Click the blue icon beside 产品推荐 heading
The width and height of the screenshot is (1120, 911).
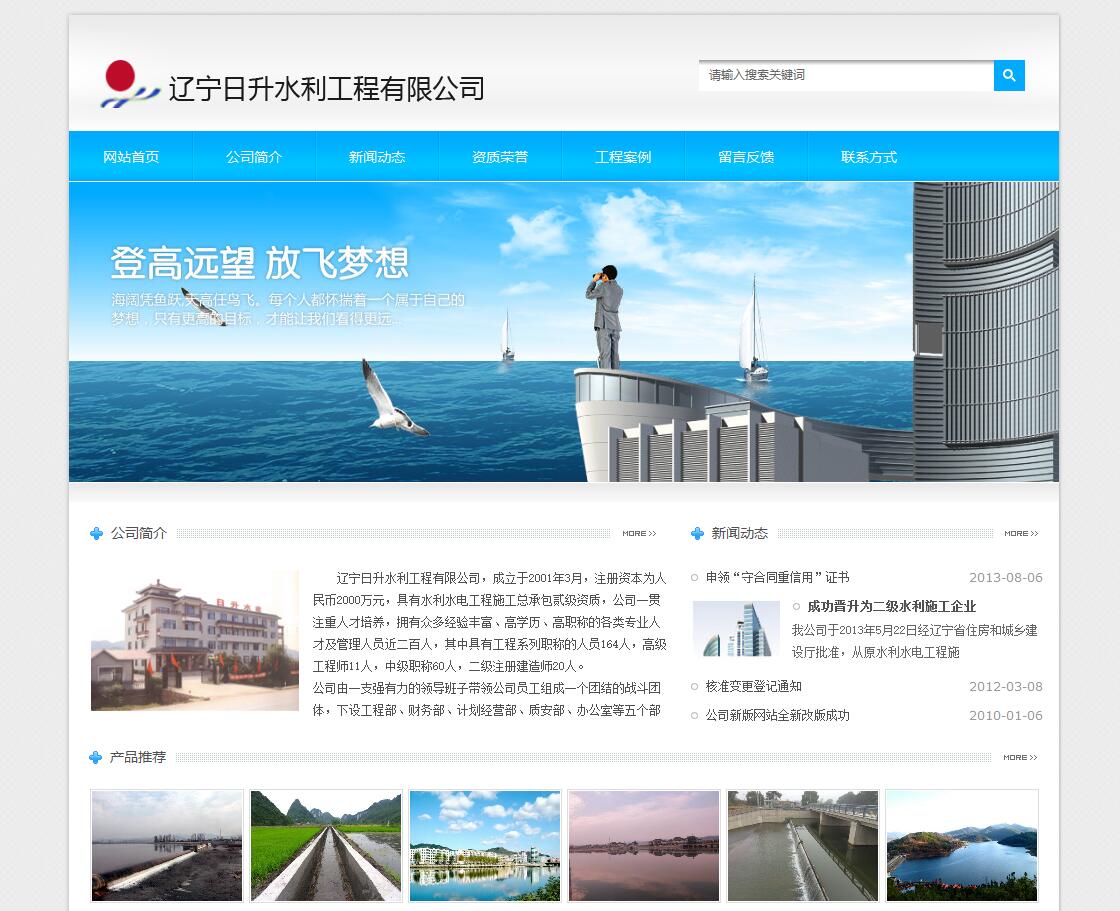(95, 758)
